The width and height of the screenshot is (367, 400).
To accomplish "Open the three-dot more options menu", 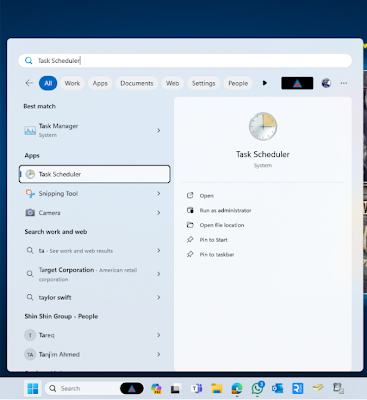I will click(344, 83).
